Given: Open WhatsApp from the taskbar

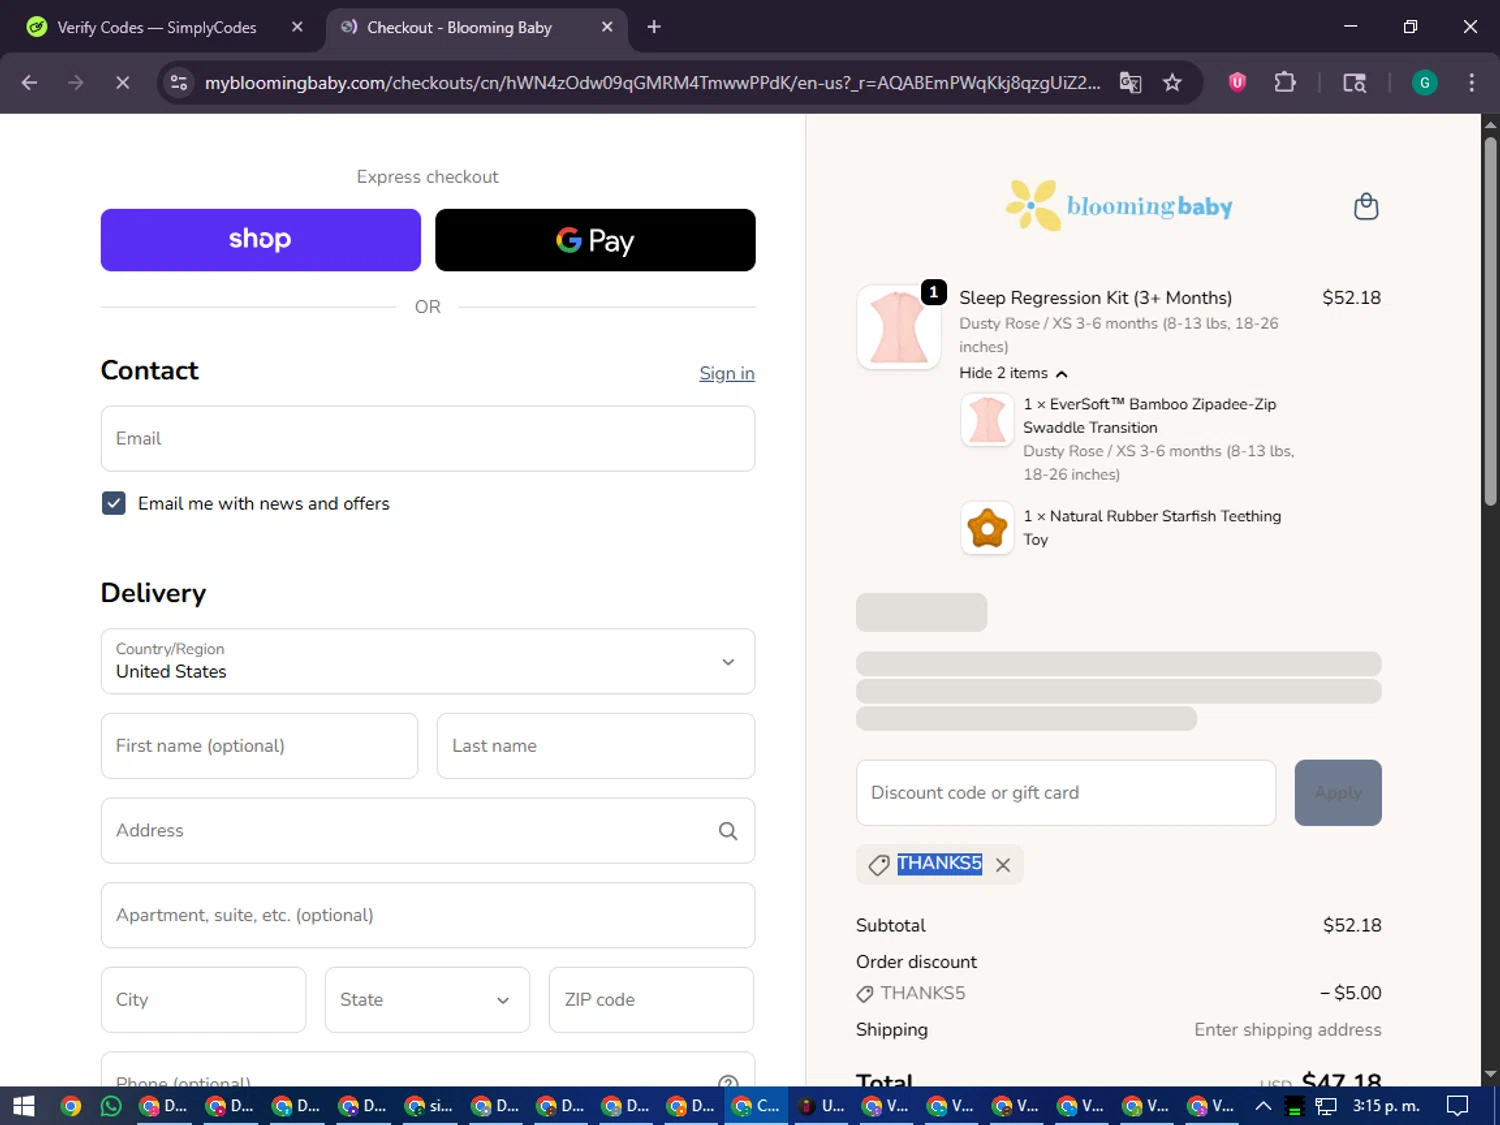Looking at the screenshot, I should 111,1106.
